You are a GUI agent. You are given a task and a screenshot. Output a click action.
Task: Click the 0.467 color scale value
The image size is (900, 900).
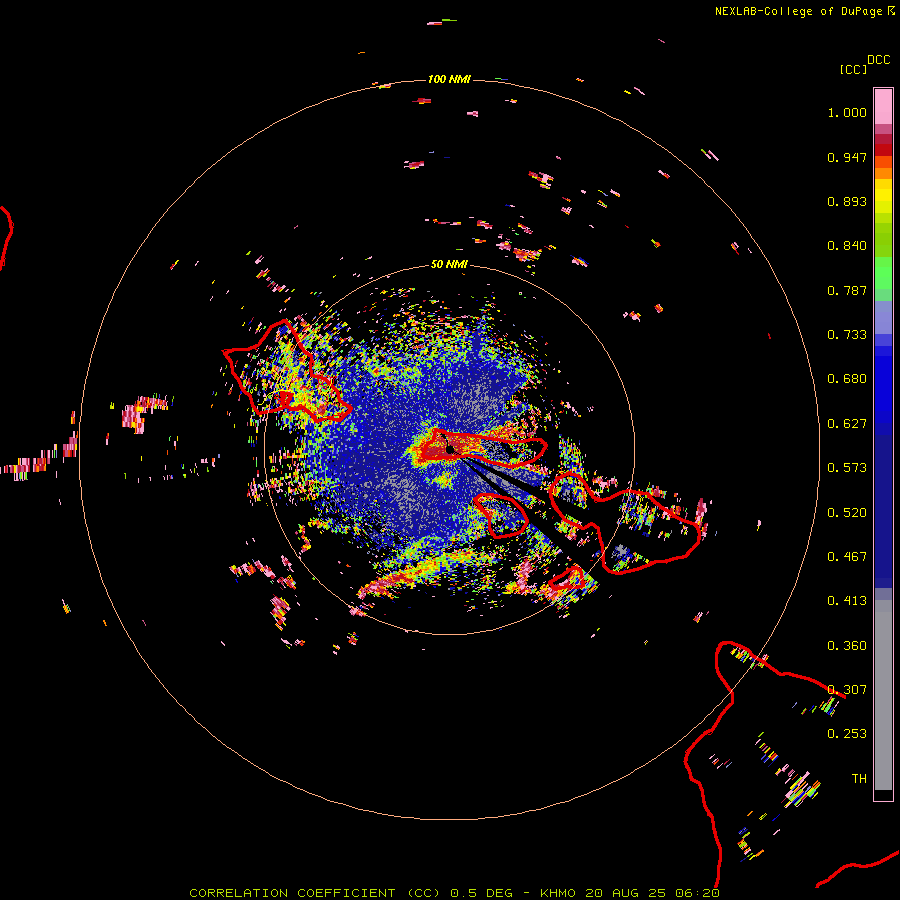pos(847,557)
